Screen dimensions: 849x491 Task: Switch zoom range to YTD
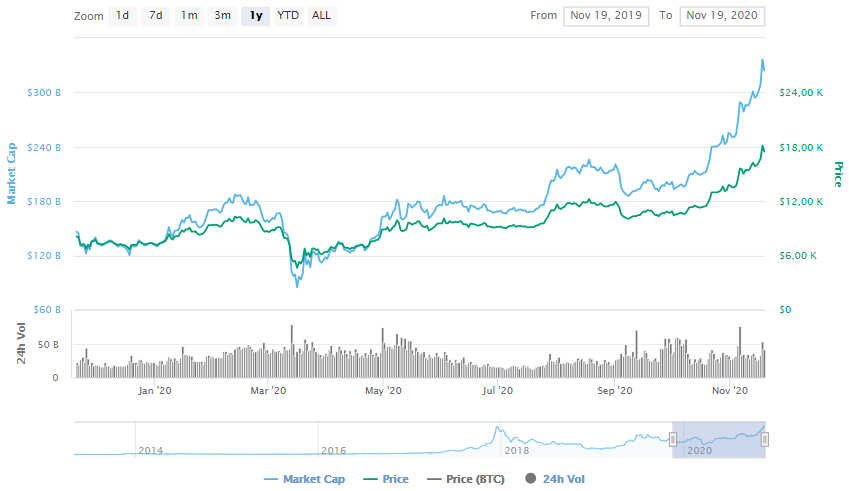click(288, 16)
